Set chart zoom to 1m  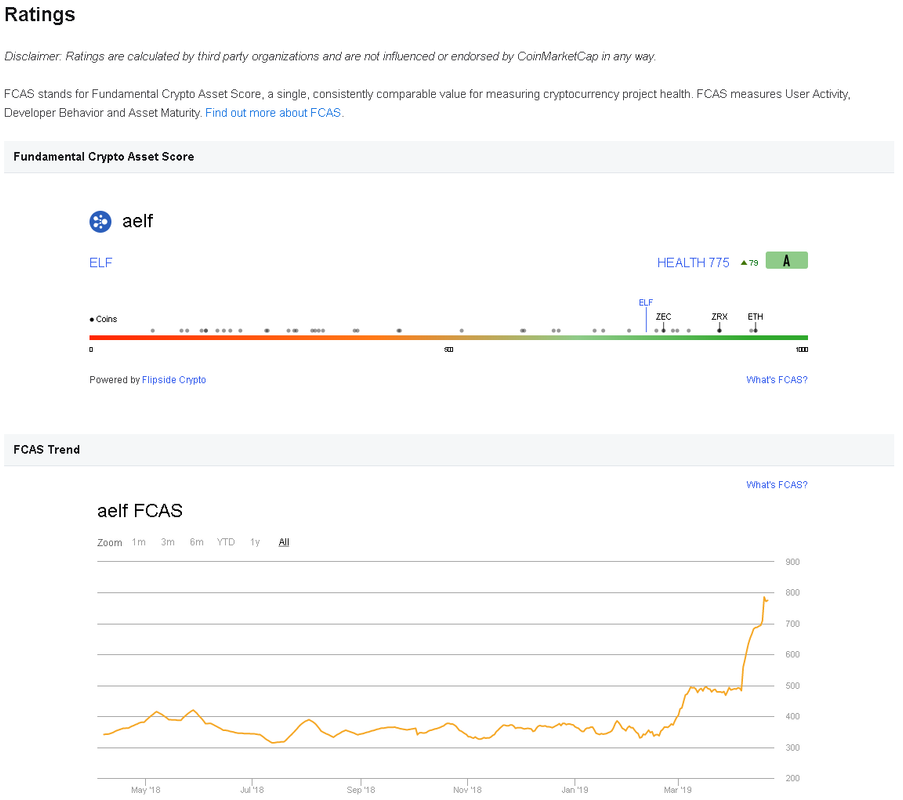[x=139, y=543]
